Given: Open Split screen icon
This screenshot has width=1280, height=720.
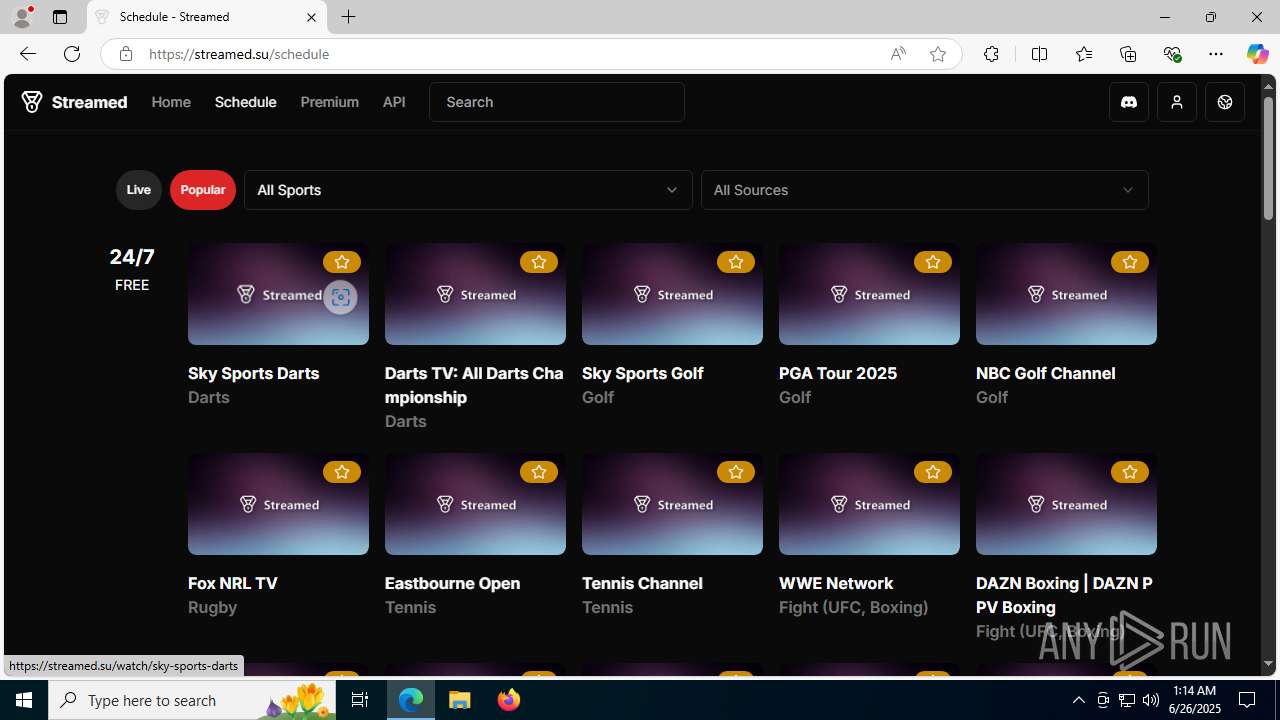Looking at the screenshot, I should click(x=1039, y=54).
